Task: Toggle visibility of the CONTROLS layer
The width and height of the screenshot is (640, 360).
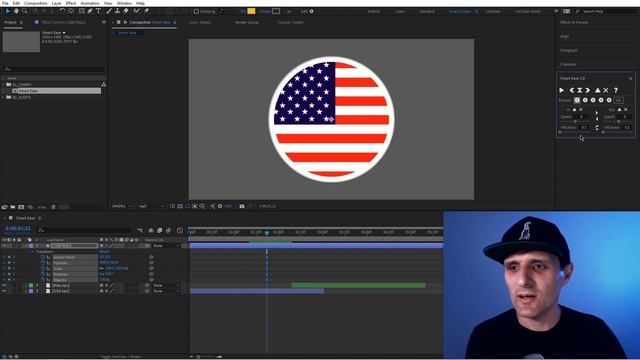Action: click(4, 246)
